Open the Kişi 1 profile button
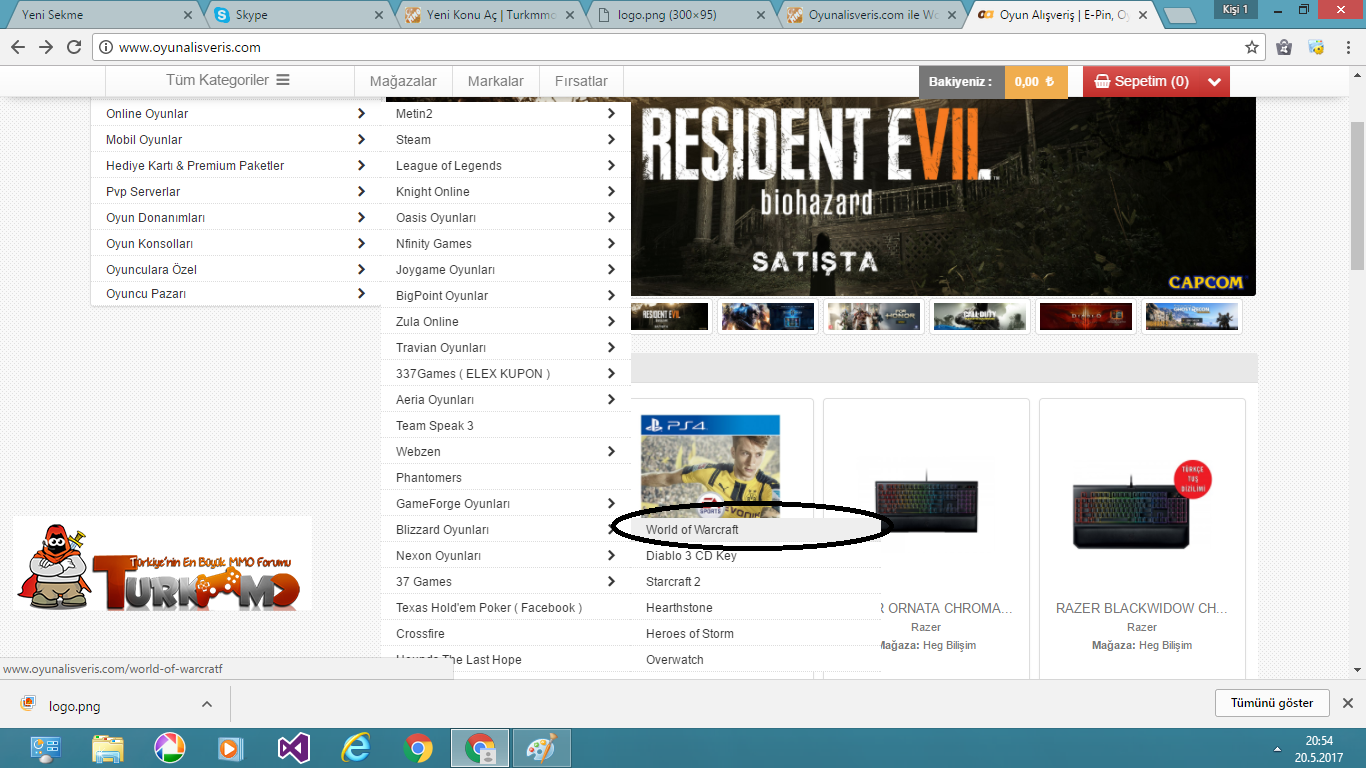This screenshot has width=1366, height=768. (1237, 9)
